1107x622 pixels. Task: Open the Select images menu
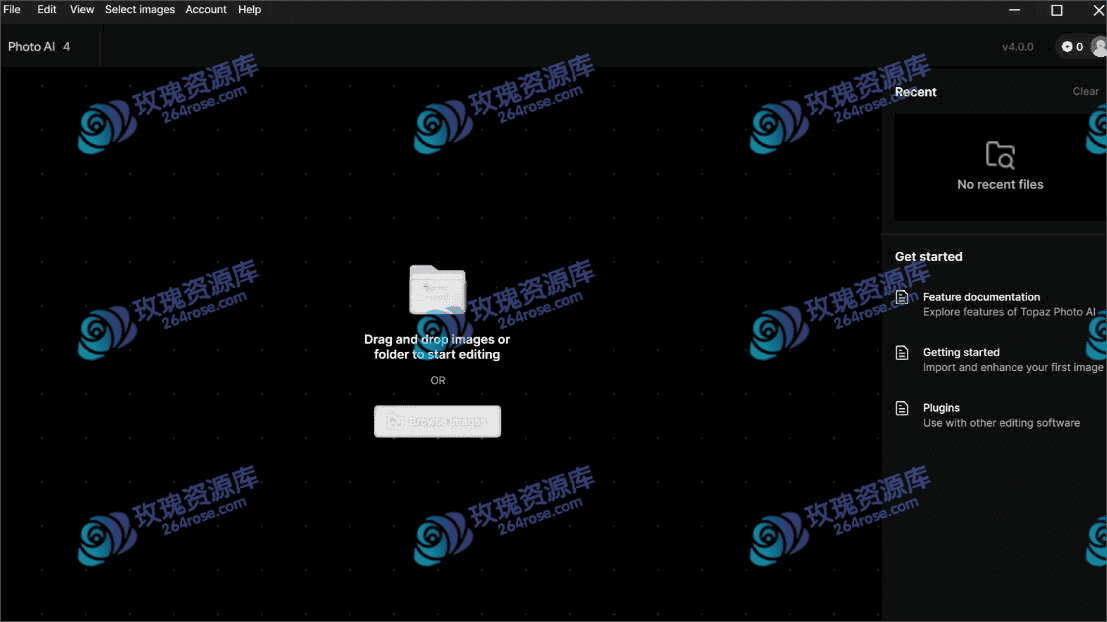(x=140, y=9)
